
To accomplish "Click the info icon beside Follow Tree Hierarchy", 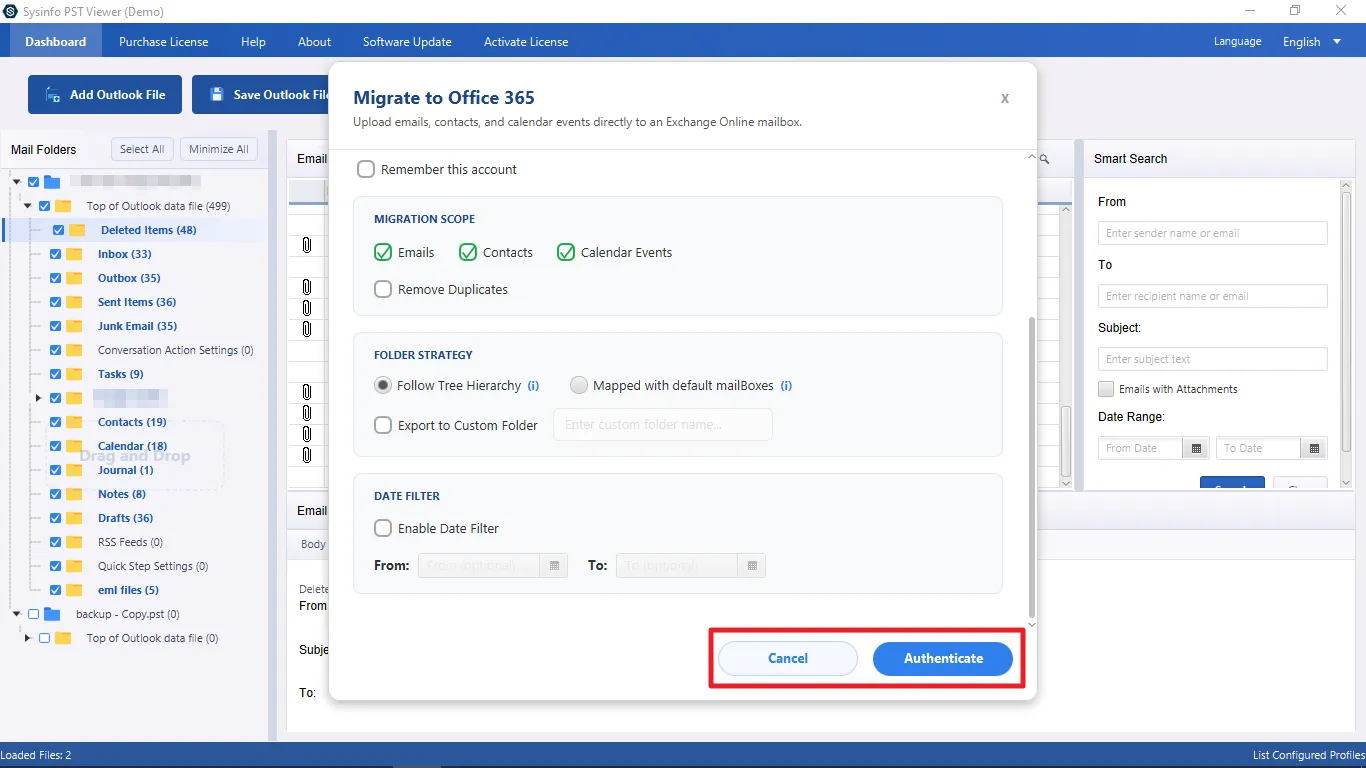I will (533, 385).
